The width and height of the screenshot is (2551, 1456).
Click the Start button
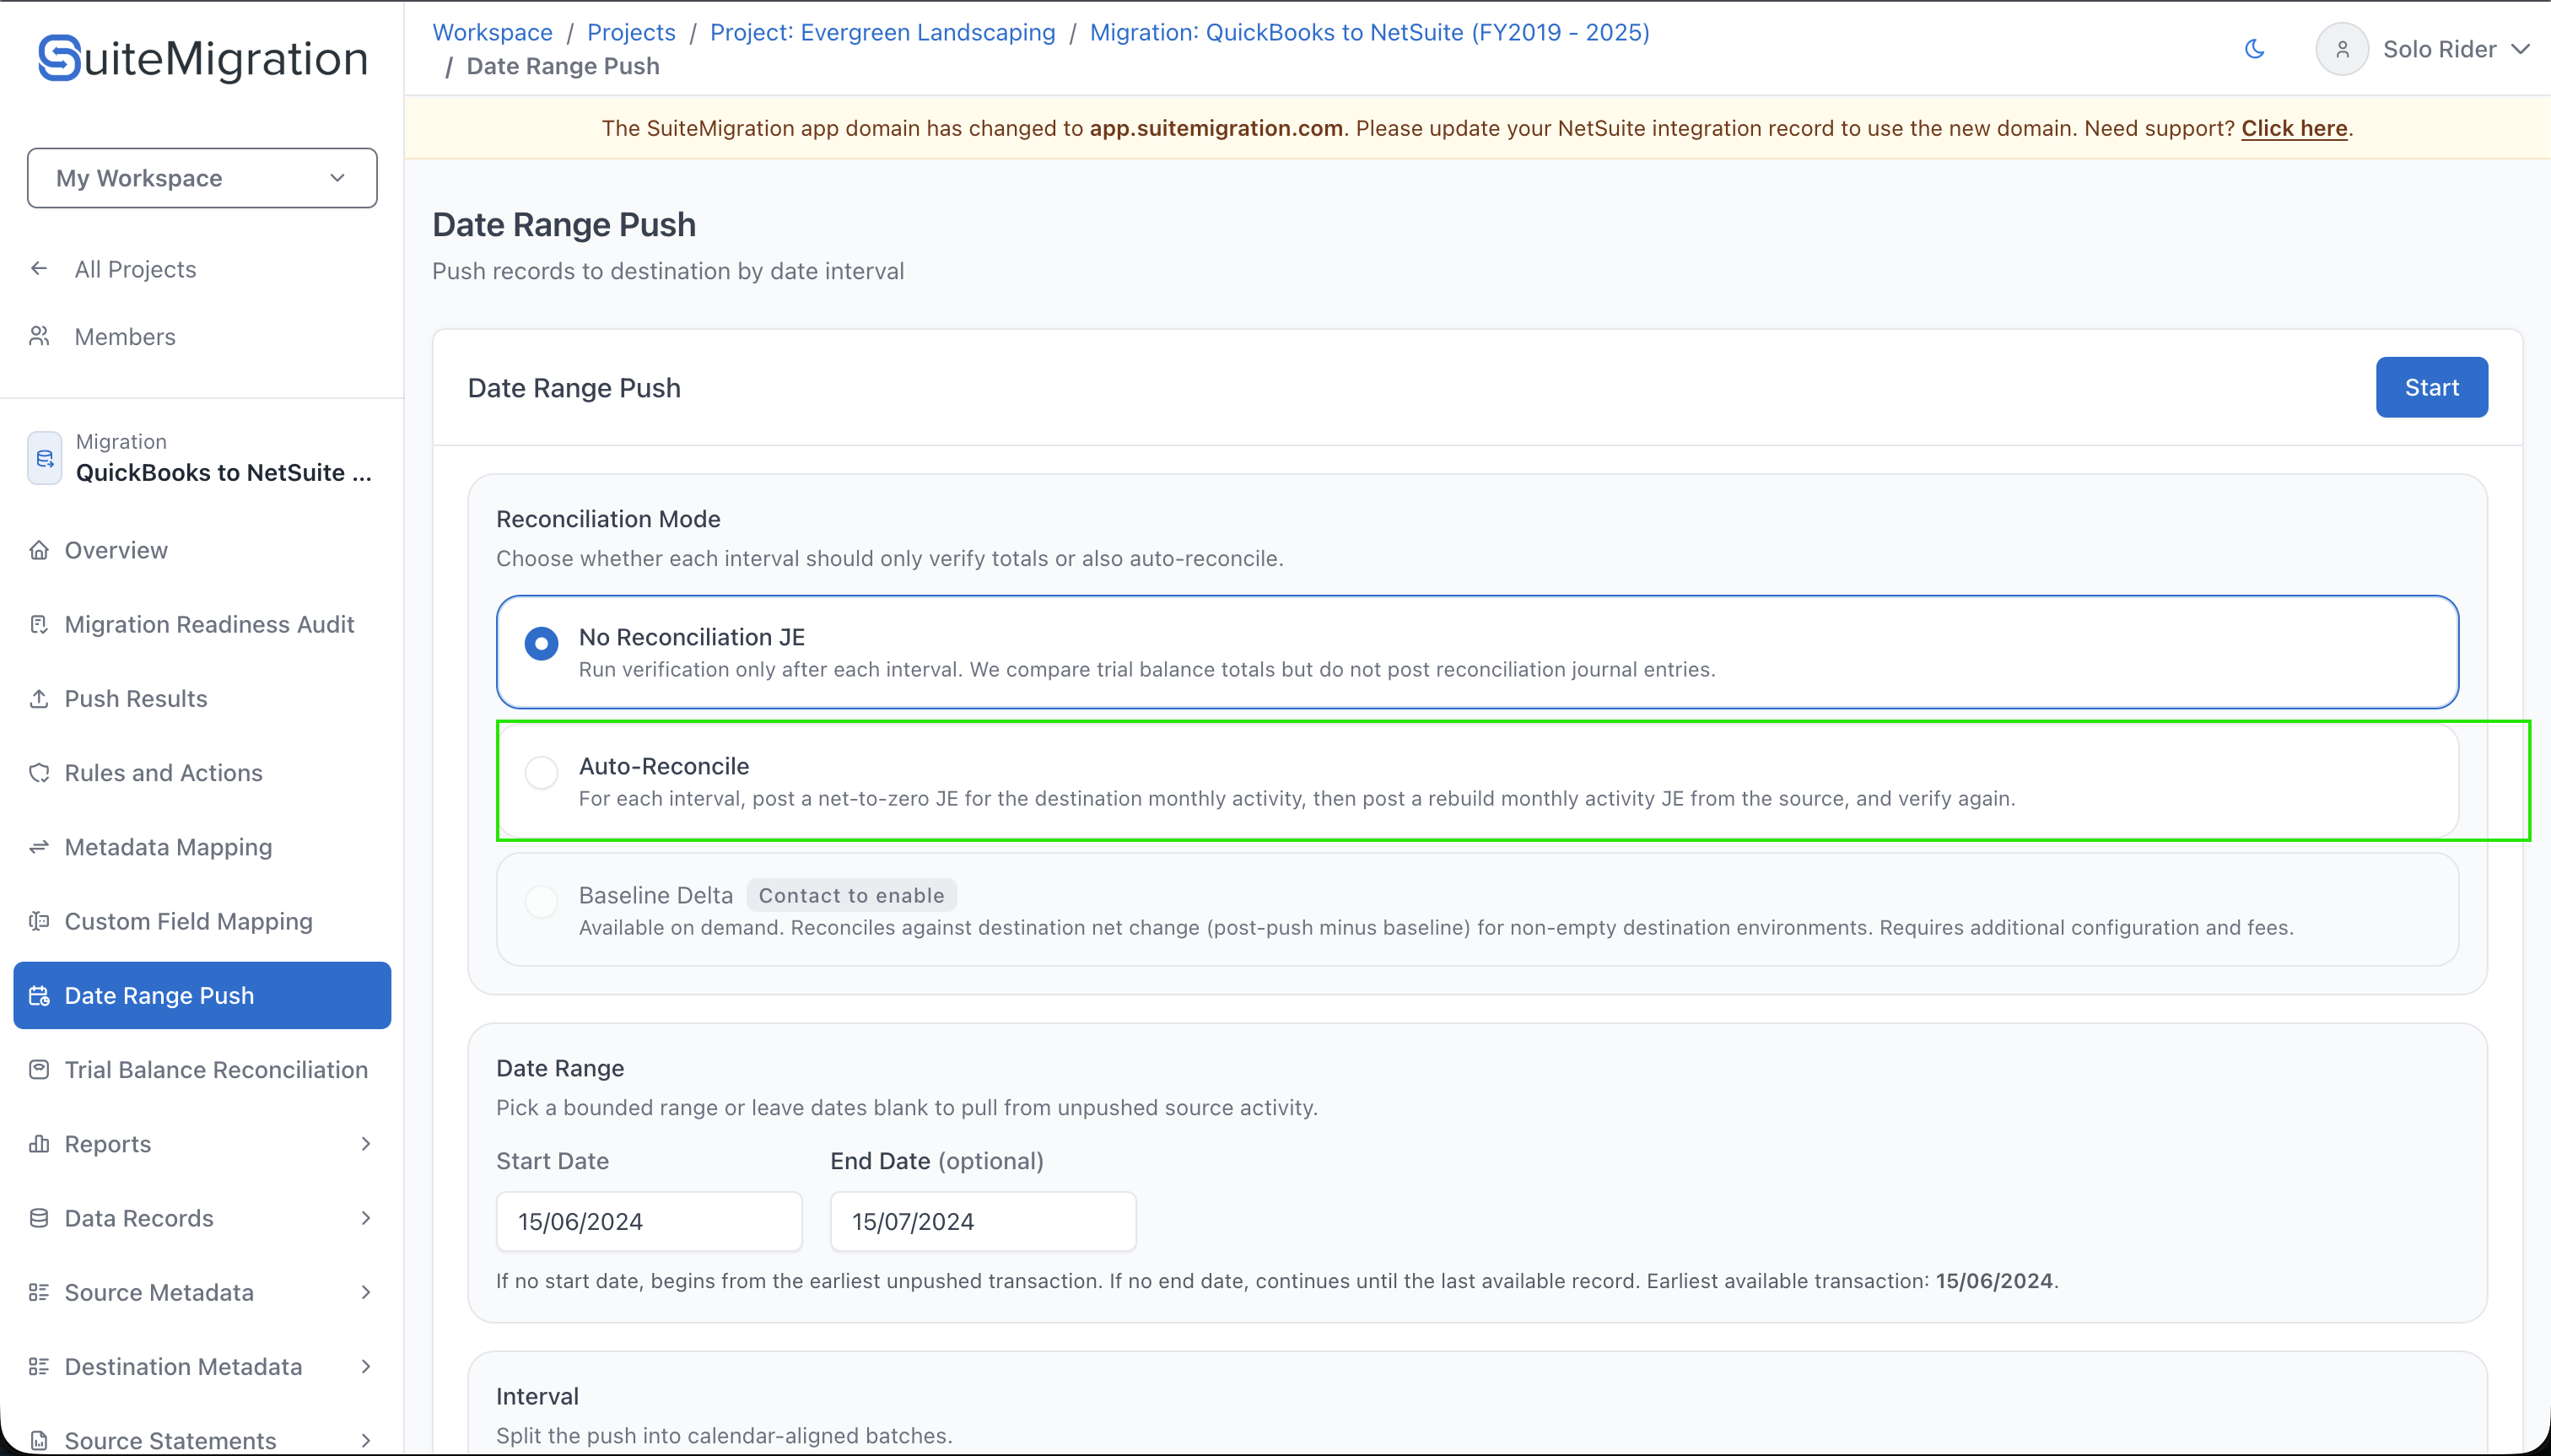[2431, 387]
